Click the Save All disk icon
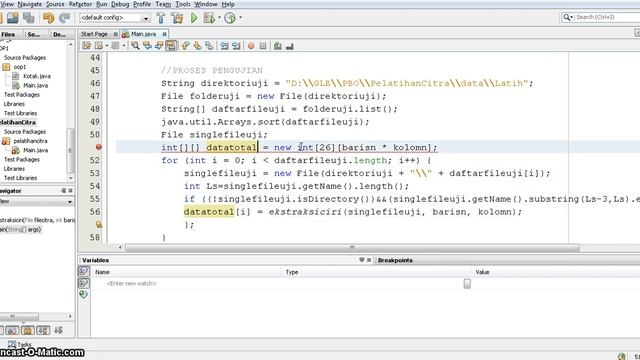The image size is (640, 360). pyautogui.click(x=29, y=18)
